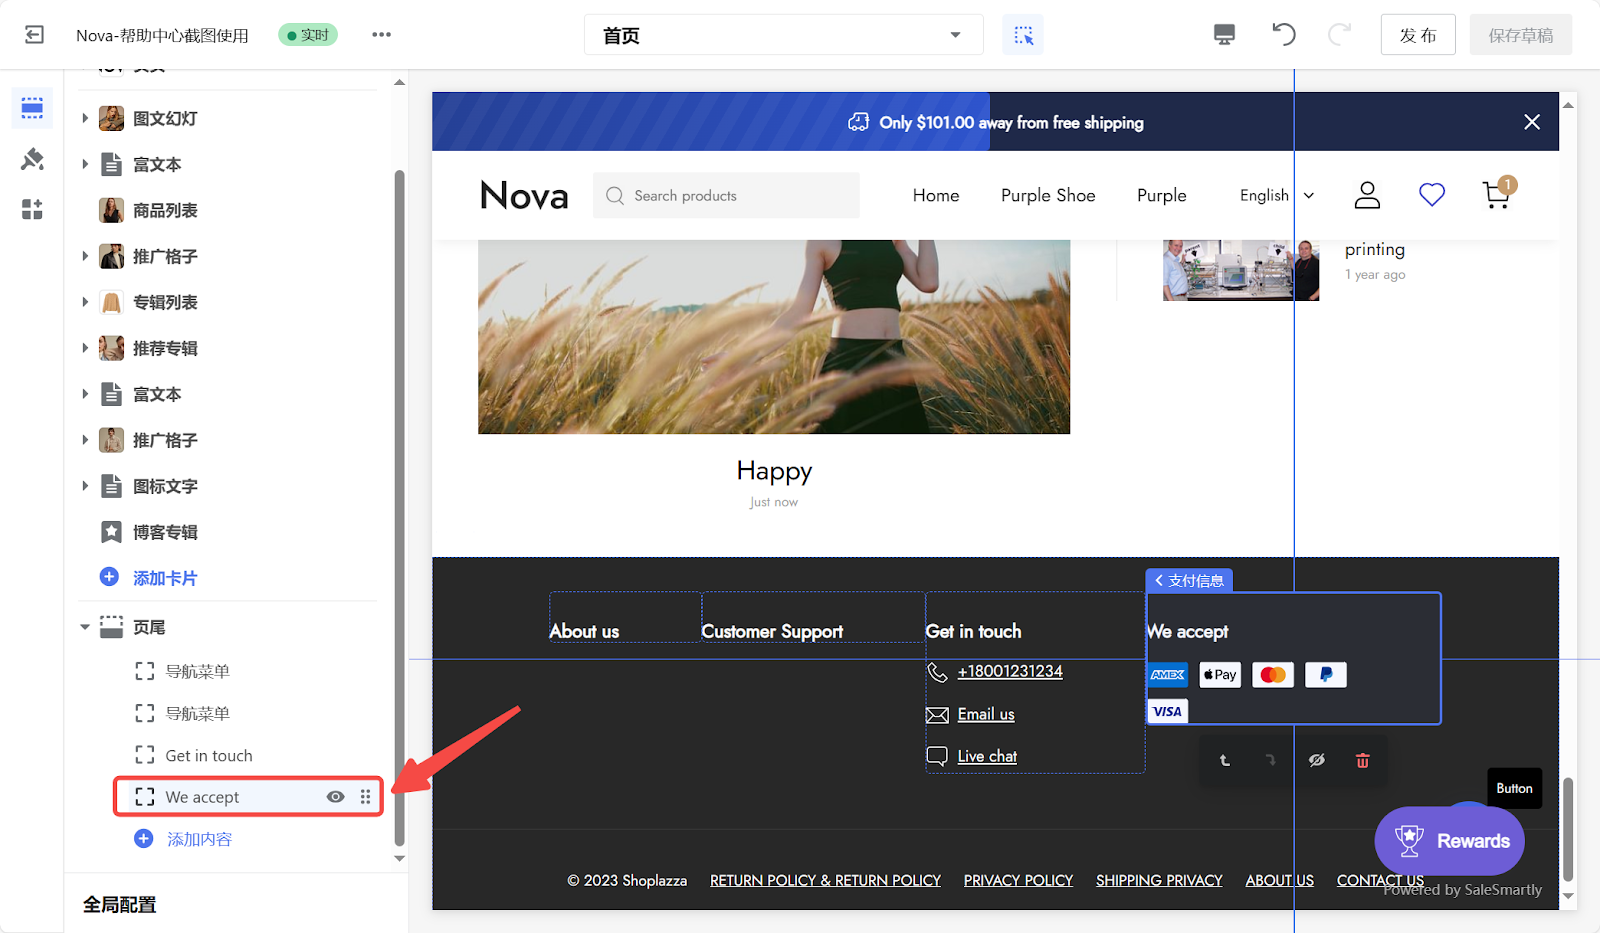Screen dimensions: 1600x933
Task: Click the phone icon in Get in touch
Action: tap(937, 672)
